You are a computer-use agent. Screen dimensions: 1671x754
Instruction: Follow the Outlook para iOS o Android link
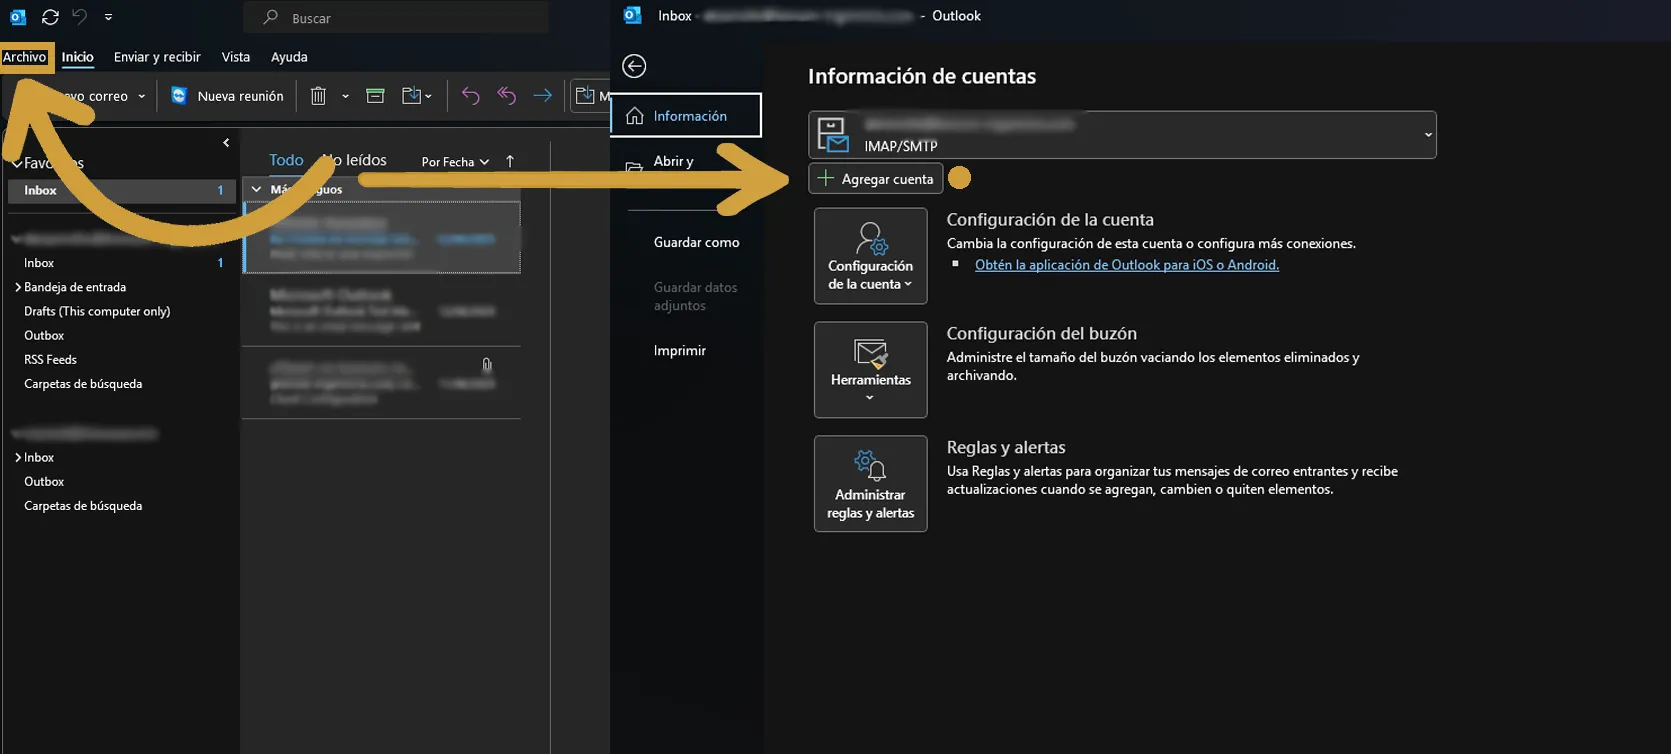coord(1127,265)
